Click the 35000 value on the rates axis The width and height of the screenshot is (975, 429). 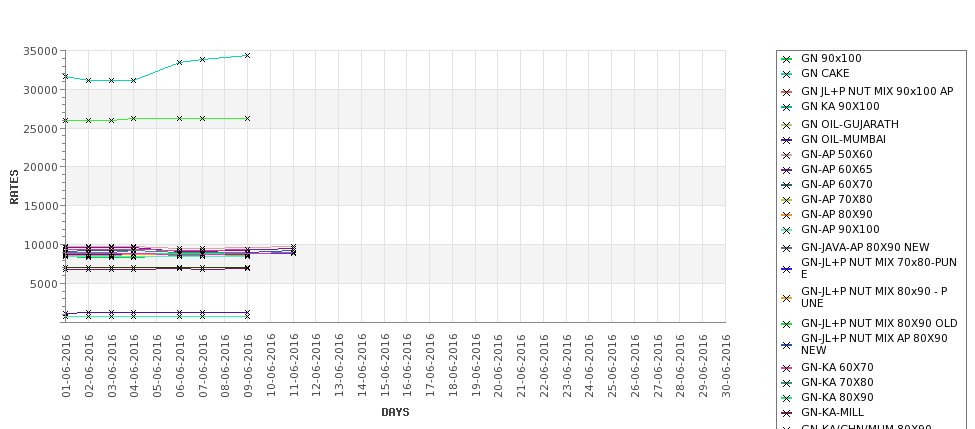(x=41, y=51)
